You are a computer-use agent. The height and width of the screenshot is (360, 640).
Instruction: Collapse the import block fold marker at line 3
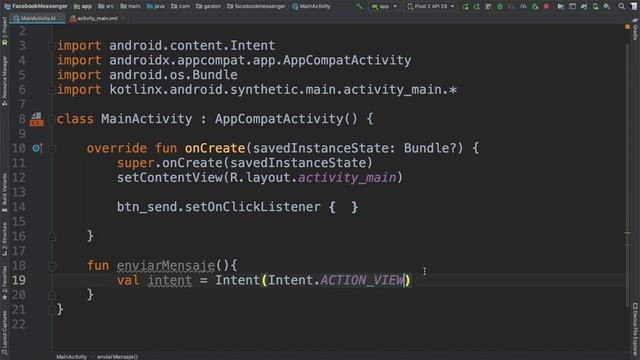(51, 46)
